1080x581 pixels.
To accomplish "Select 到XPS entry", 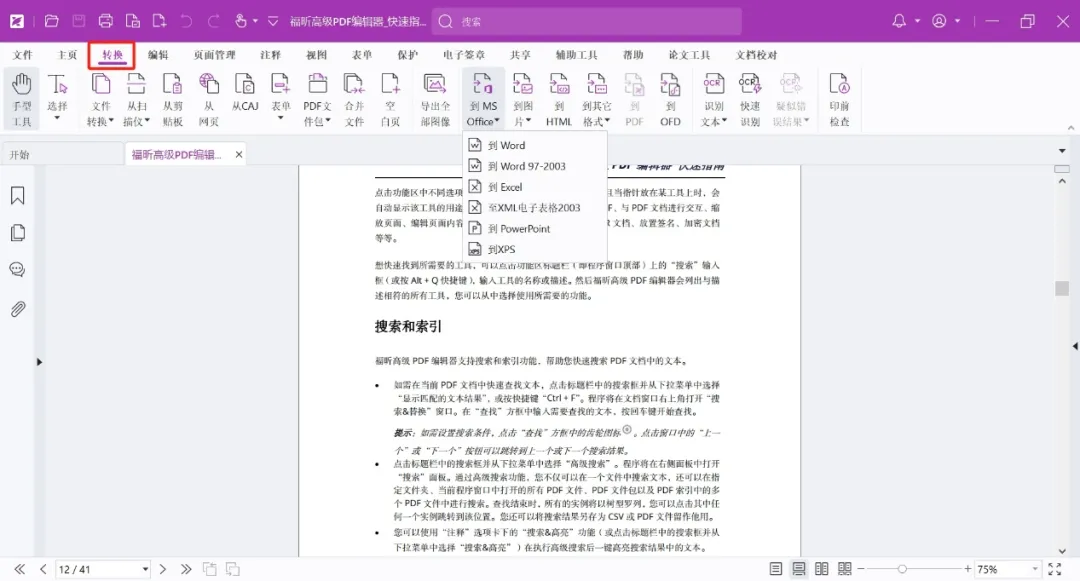I will pos(535,249).
